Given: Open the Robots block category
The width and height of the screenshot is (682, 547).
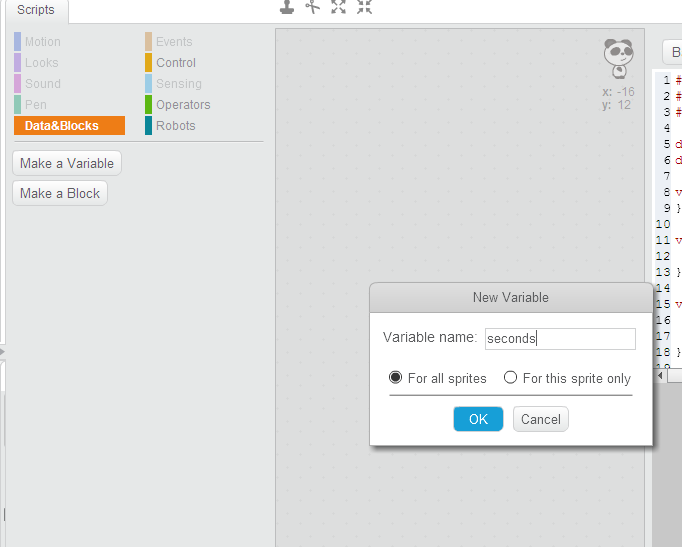Looking at the screenshot, I should pos(170,126).
